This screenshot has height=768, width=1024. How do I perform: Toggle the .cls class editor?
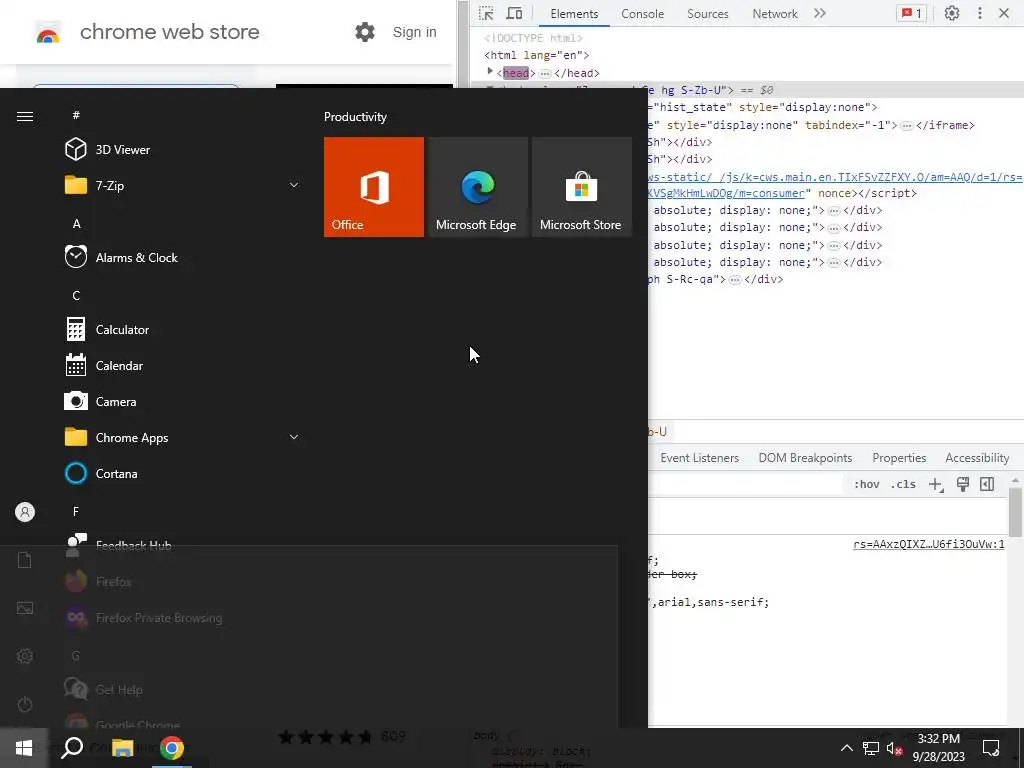pos(904,484)
